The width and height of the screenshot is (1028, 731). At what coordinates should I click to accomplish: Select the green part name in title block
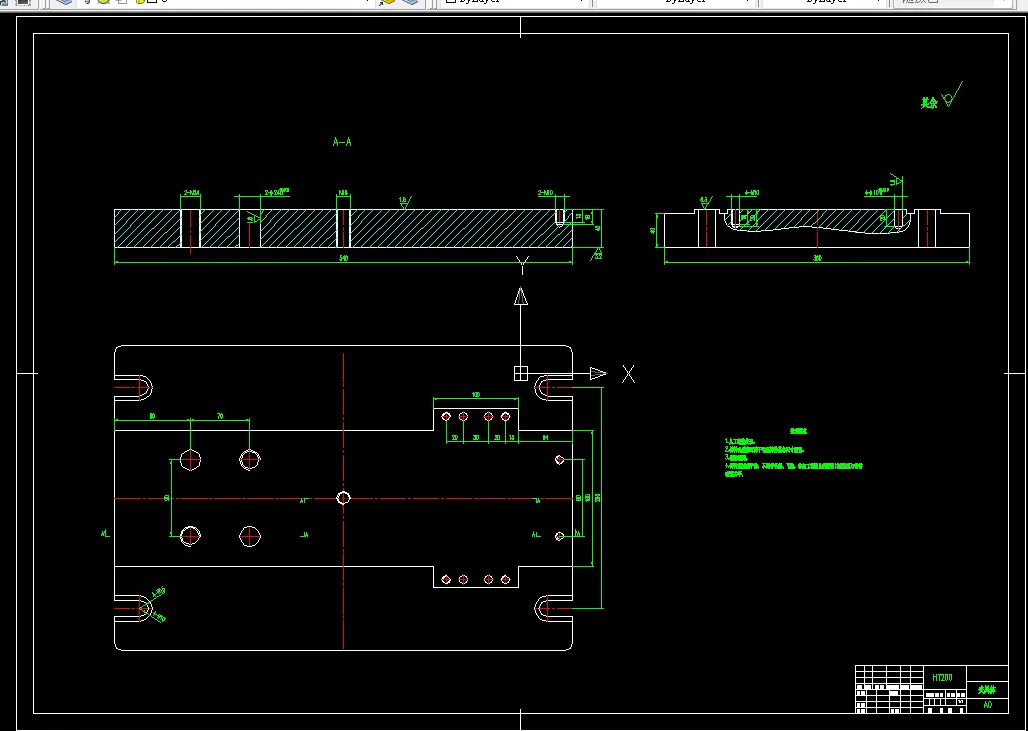[987, 690]
